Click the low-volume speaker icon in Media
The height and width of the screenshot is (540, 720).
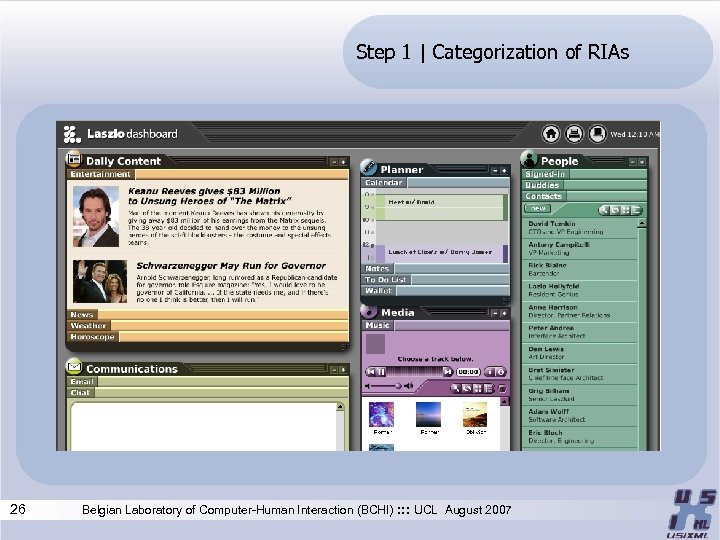(367, 386)
